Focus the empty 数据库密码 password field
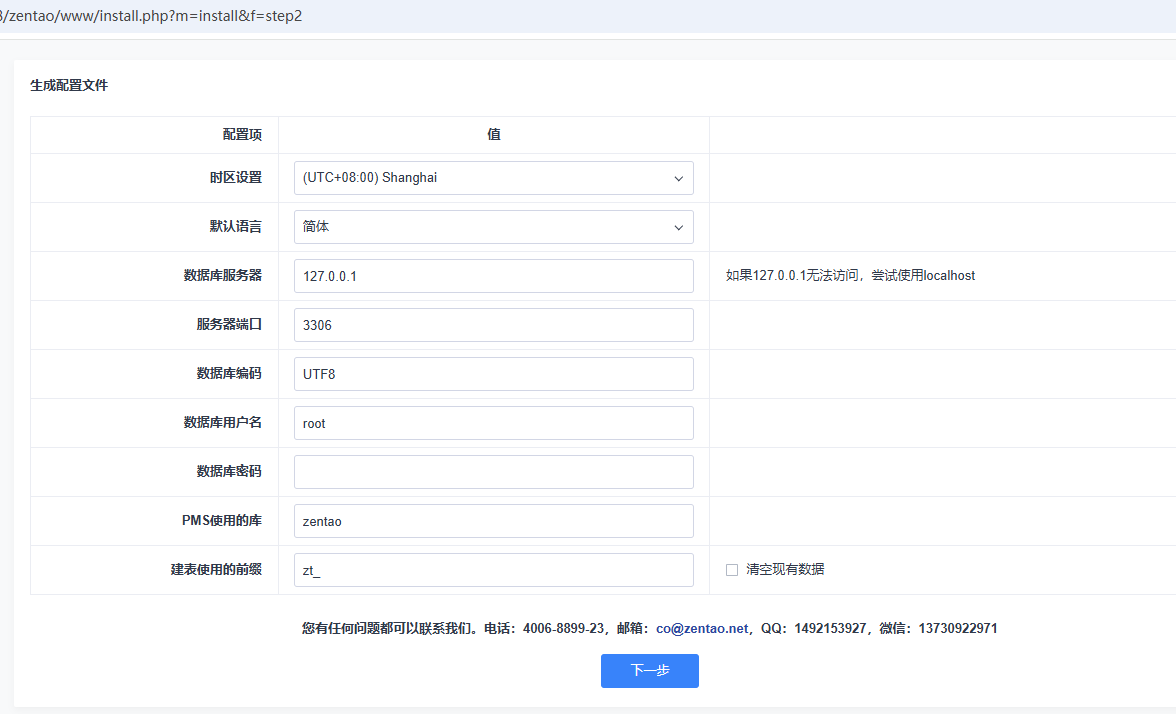The width and height of the screenshot is (1176, 714). pyautogui.click(x=493, y=471)
